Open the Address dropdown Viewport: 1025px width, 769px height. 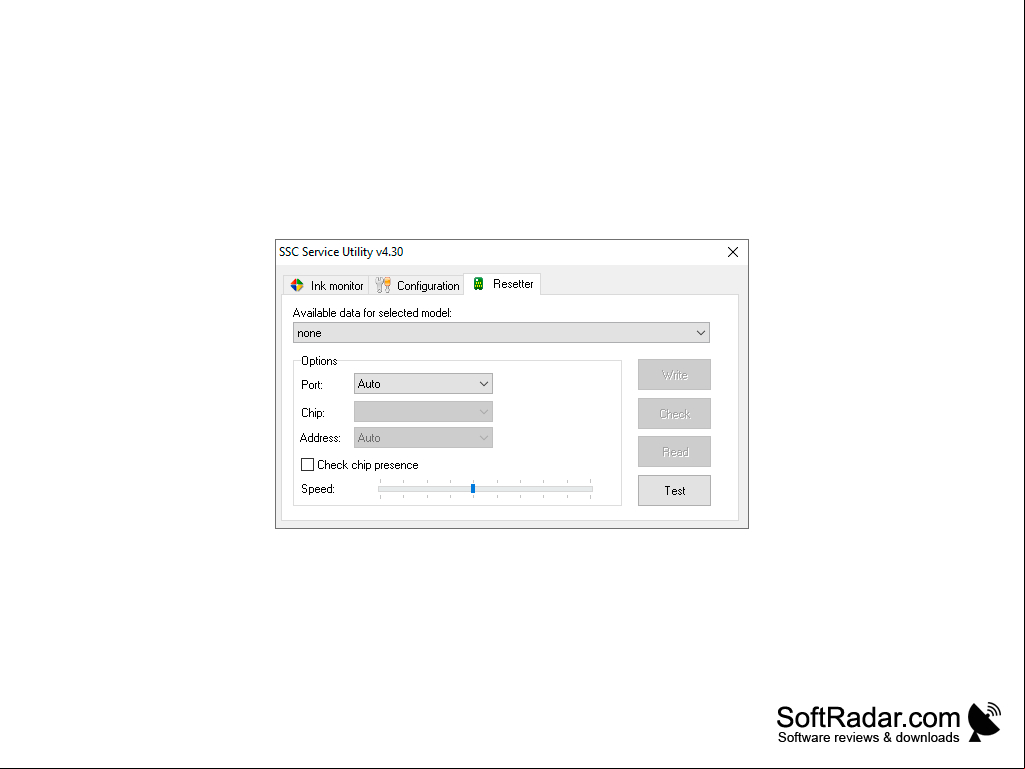coord(423,438)
